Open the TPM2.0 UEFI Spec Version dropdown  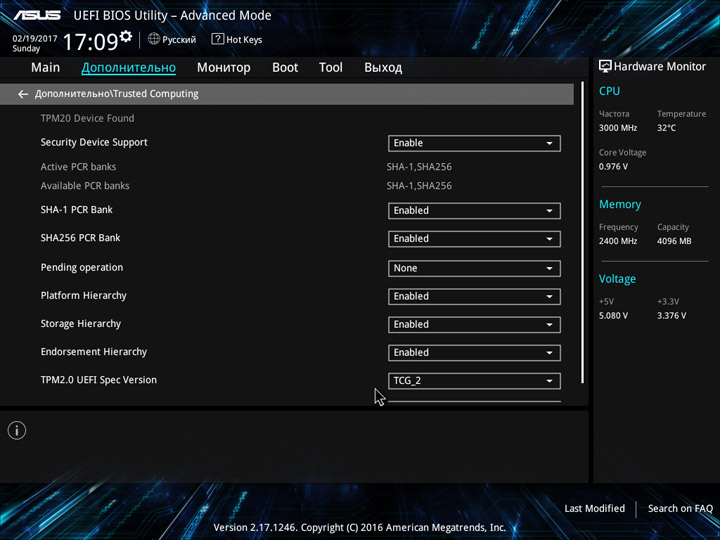tap(474, 381)
